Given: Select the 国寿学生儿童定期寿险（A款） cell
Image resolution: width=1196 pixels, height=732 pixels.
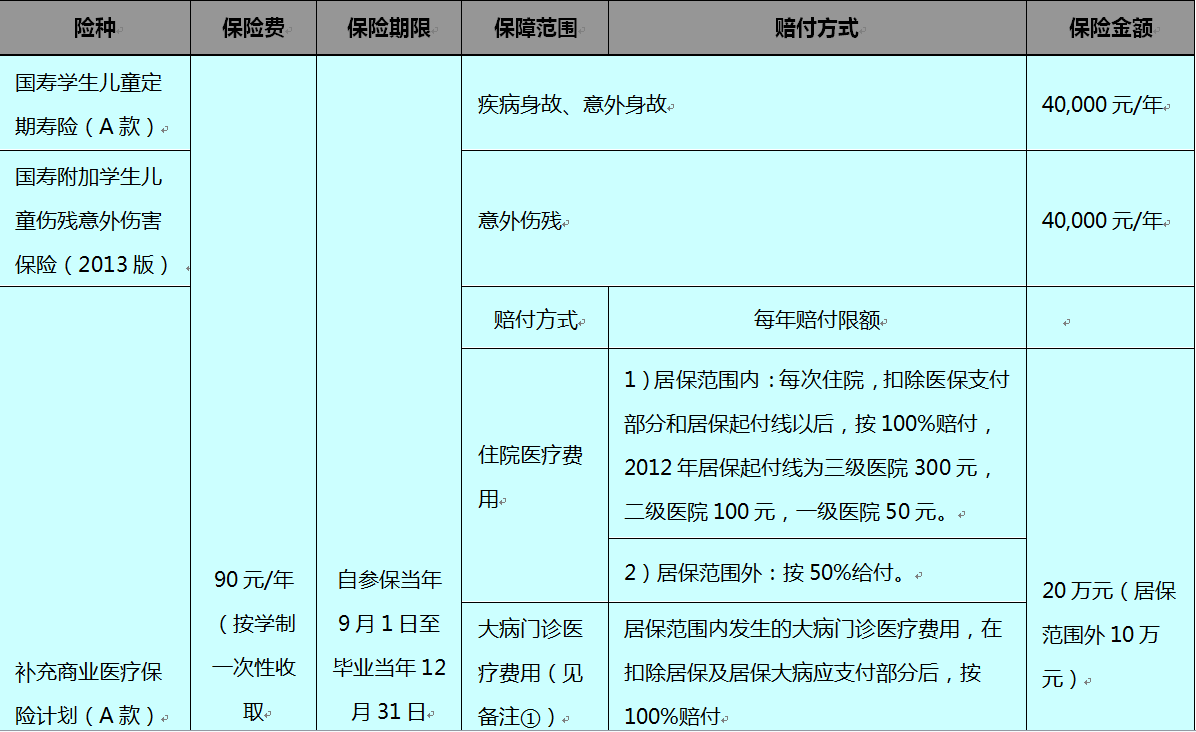Looking at the screenshot, I should pyautogui.click(x=95, y=104).
